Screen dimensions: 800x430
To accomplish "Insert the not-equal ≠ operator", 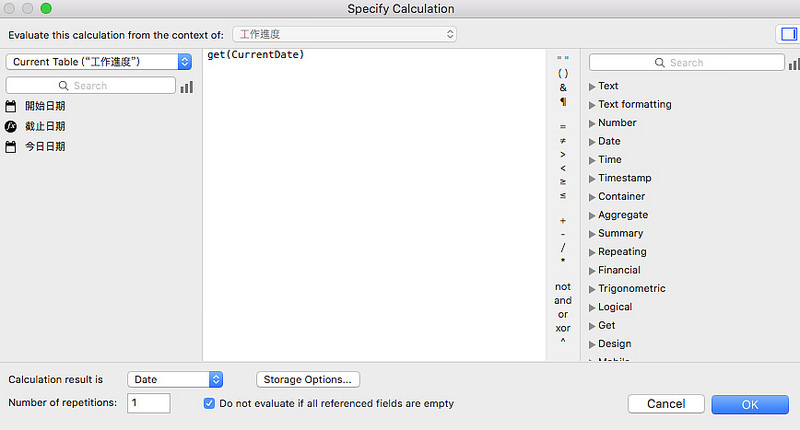I will (x=563, y=140).
